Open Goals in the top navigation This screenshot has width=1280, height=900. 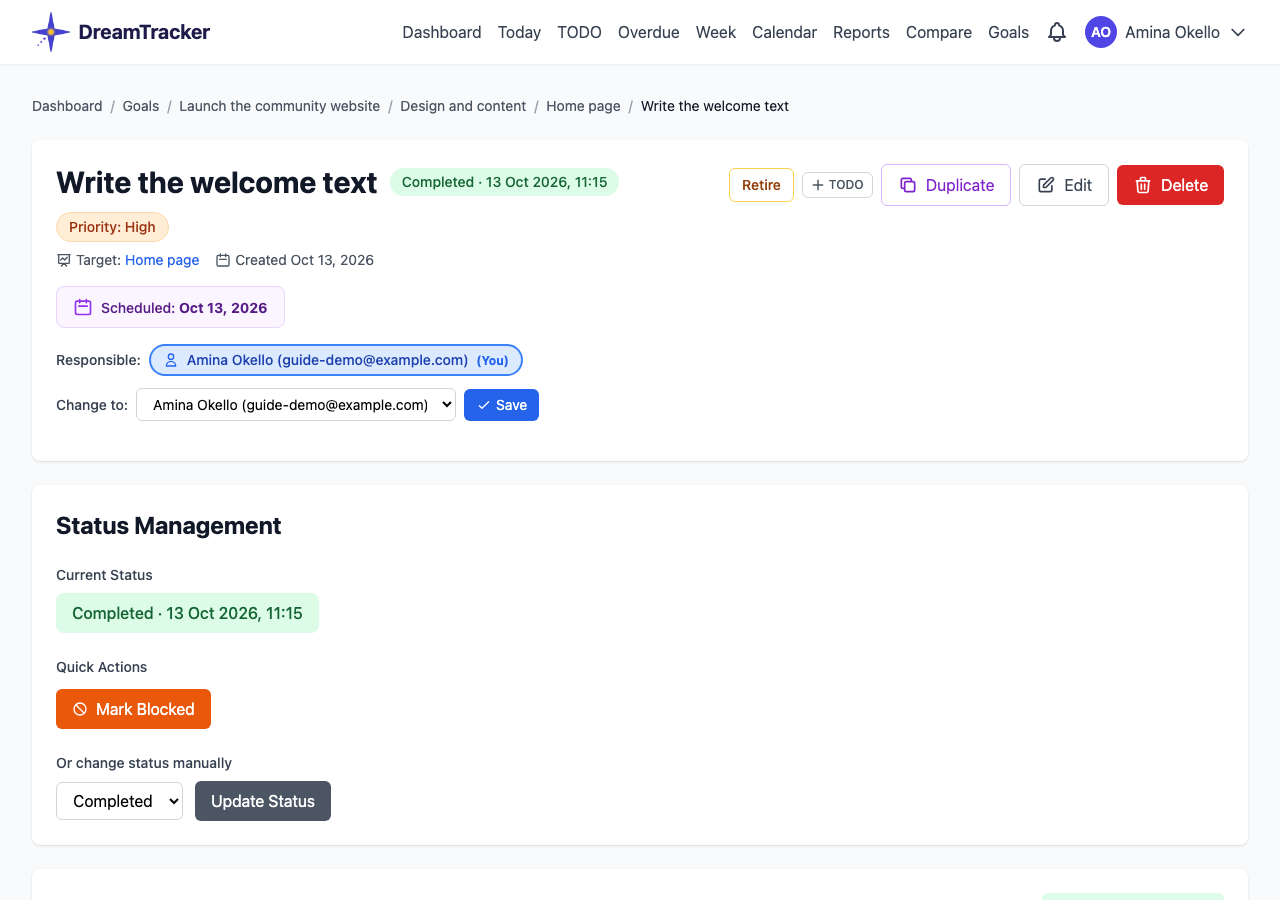pyautogui.click(x=1008, y=32)
